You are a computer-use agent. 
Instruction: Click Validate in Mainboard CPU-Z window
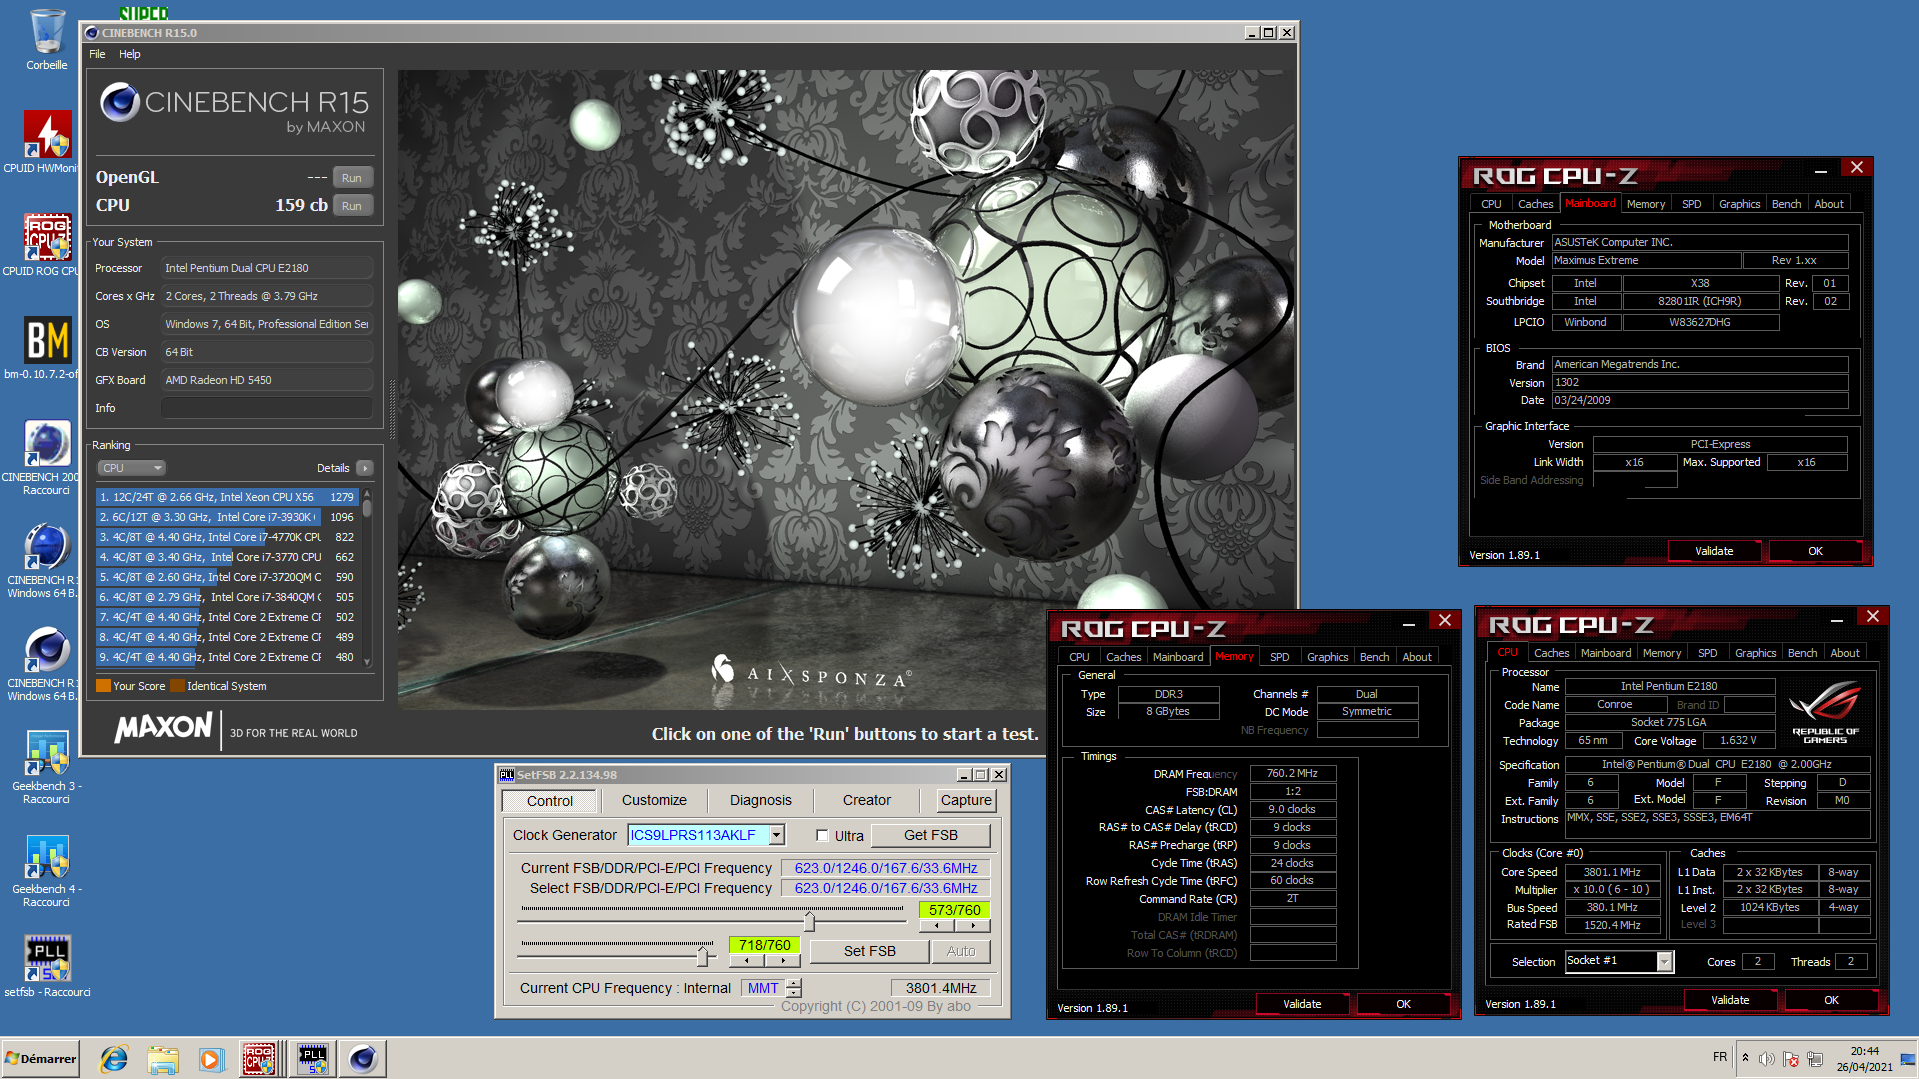1715,551
